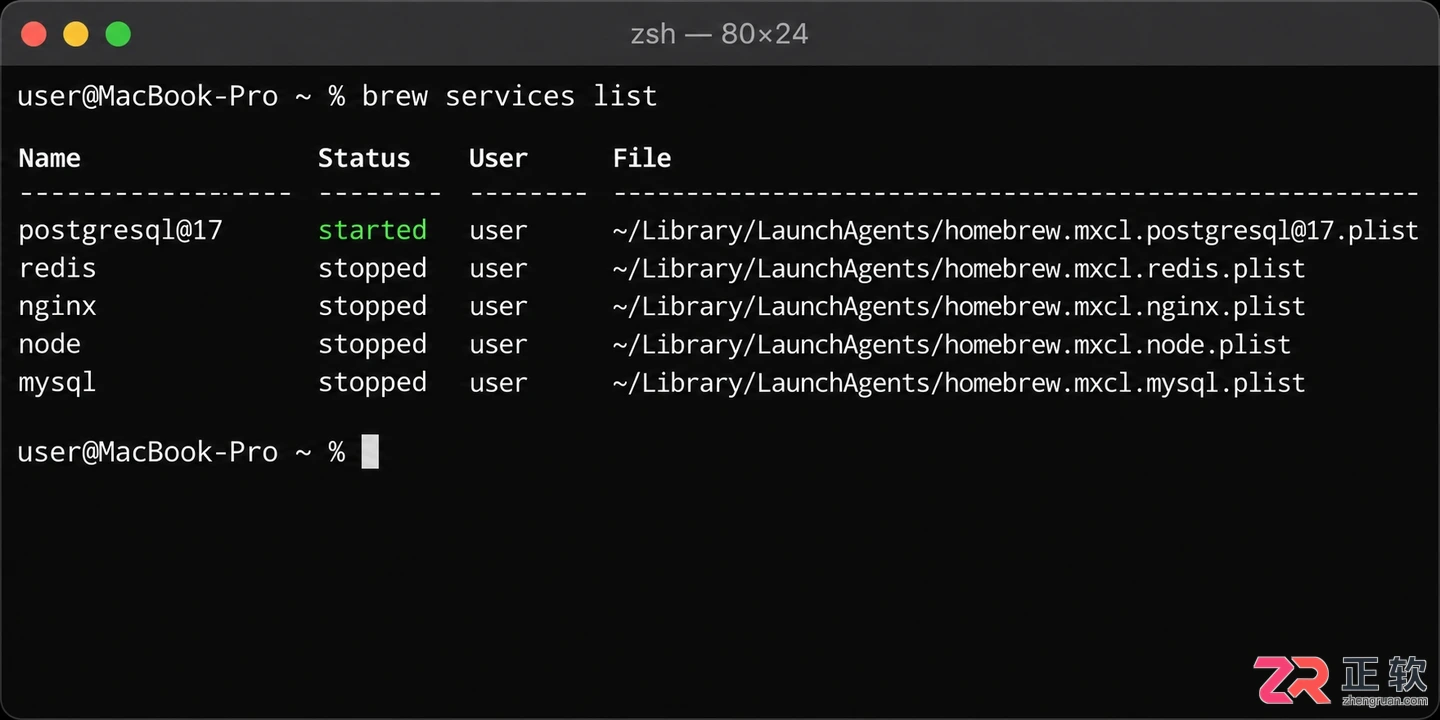Click the green zoom window button
Image resolution: width=1440 pixels, height=720 pixels.
(x=118, y=34)
